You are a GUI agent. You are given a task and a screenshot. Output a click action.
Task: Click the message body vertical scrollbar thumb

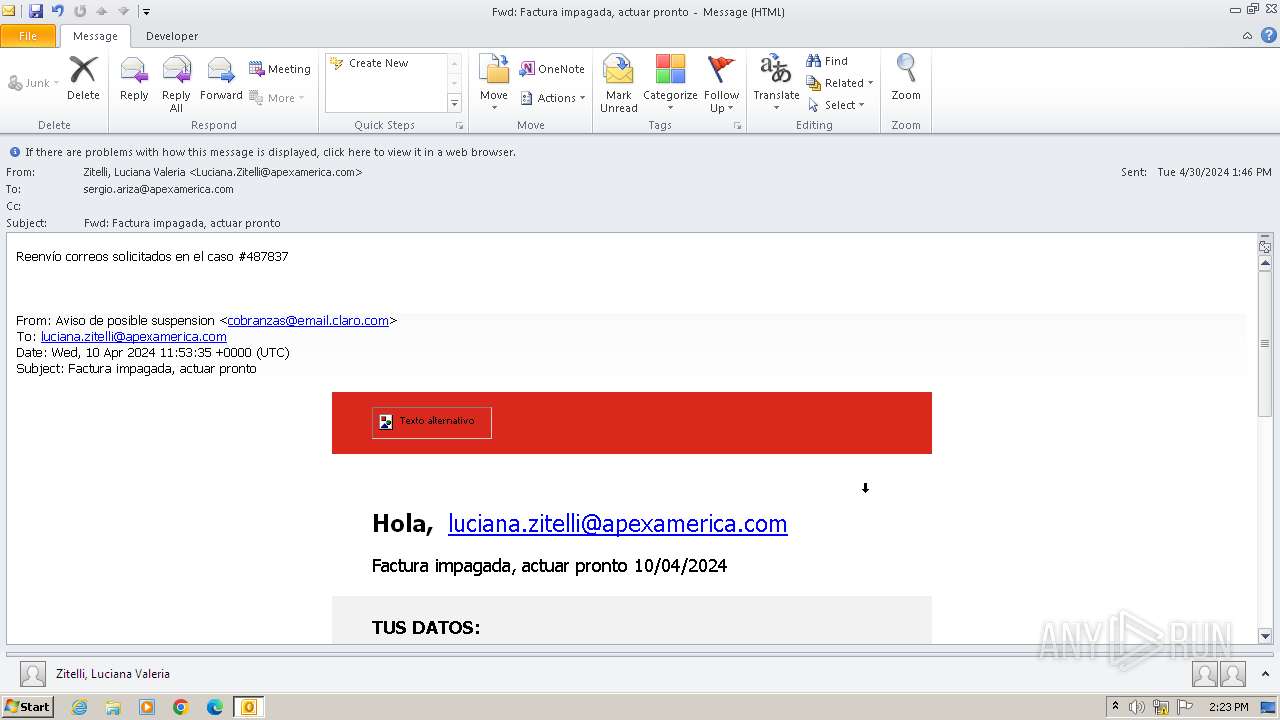[x=1265, y=343]
